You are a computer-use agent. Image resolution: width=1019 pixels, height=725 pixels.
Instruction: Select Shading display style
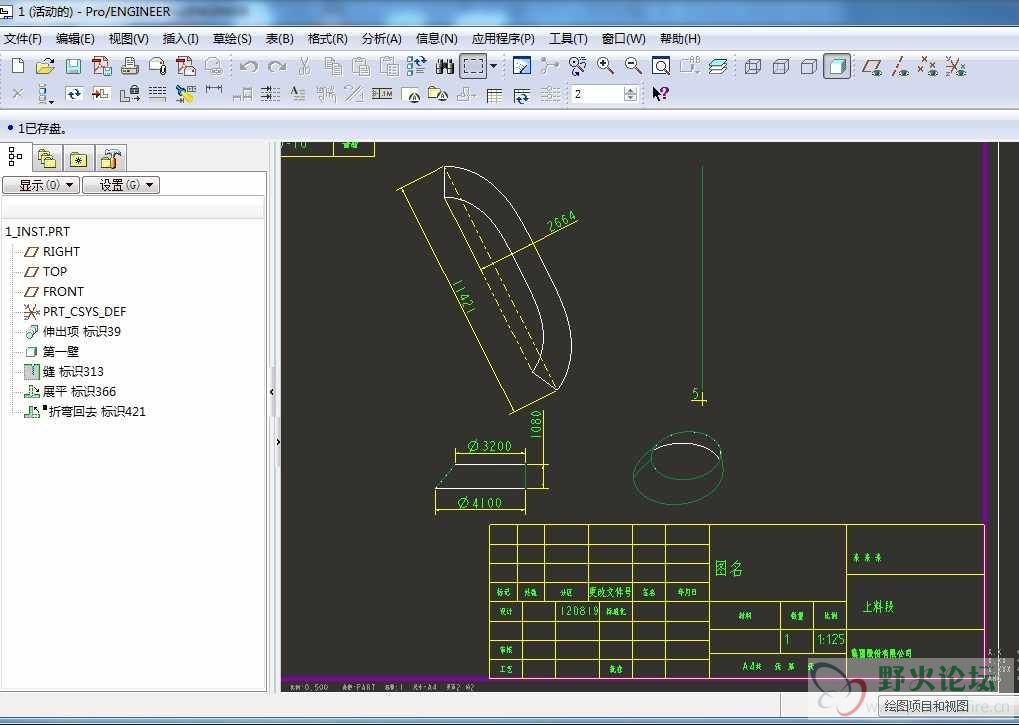click(x=837, y=66)
